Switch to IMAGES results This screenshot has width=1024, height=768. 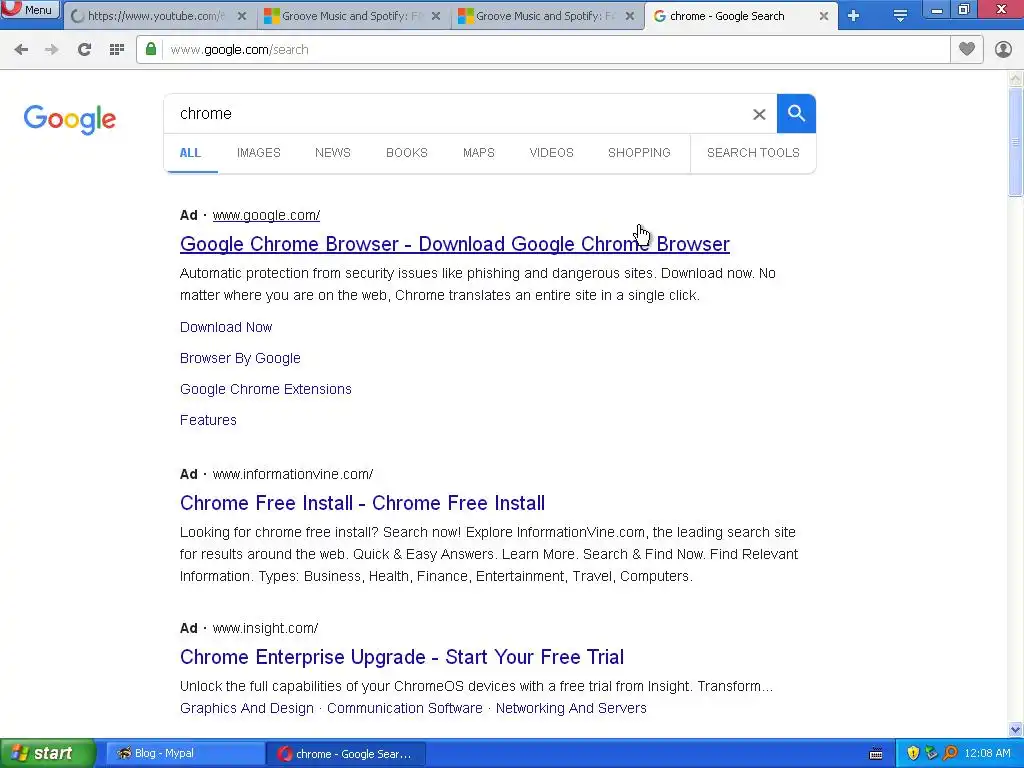click(259, 153)
